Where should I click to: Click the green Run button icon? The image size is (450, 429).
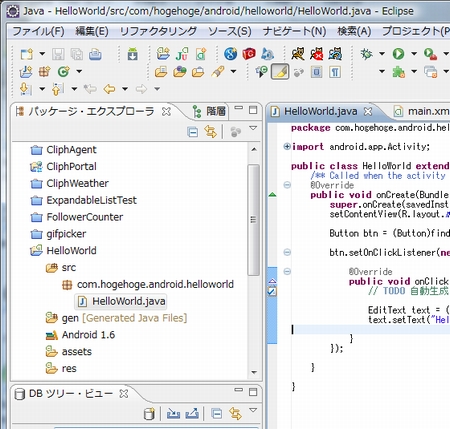pos(398,54)
